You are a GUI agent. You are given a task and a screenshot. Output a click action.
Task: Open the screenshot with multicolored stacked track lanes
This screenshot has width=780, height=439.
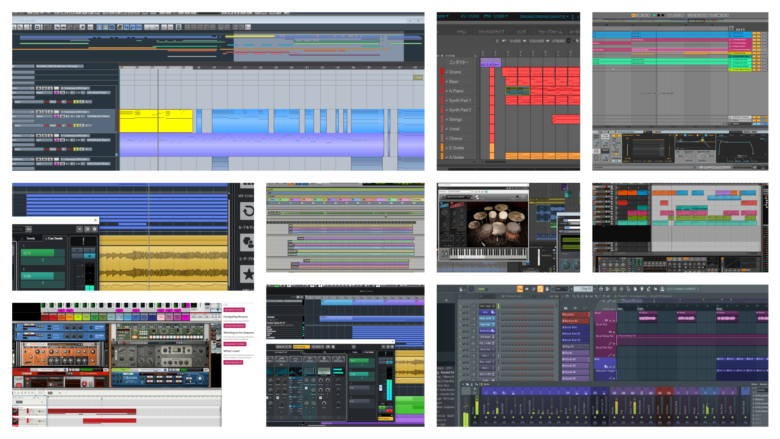pyautogui.click(x=345, y=228)
